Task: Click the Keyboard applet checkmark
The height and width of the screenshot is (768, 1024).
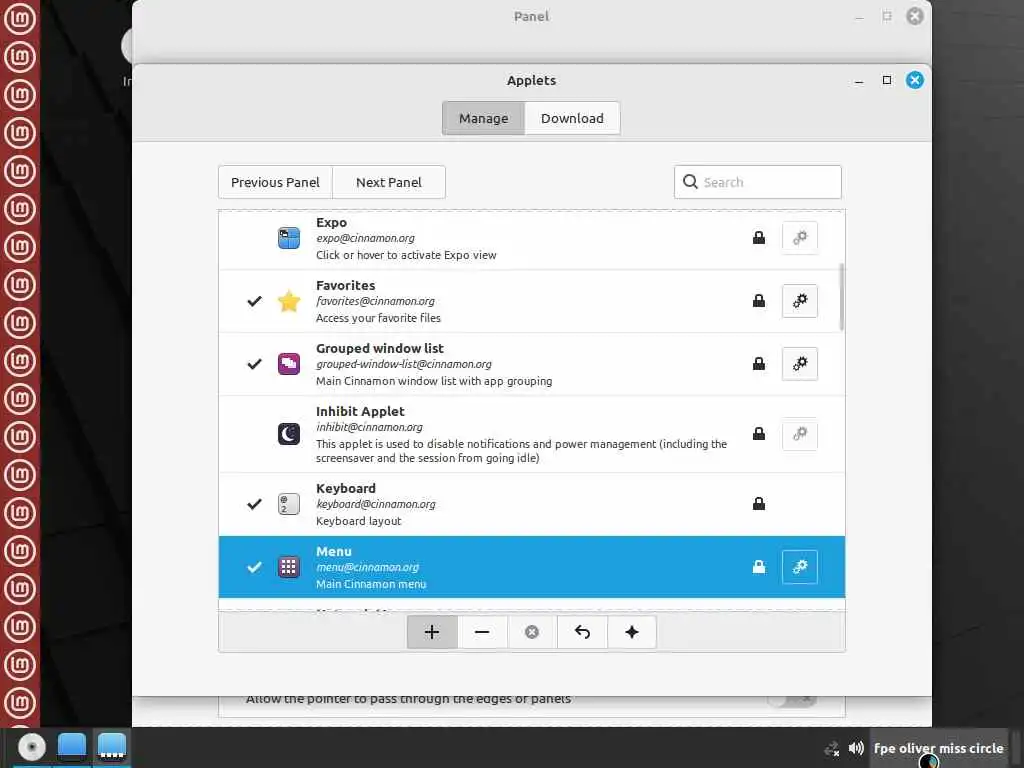Action: click(254, 504)
